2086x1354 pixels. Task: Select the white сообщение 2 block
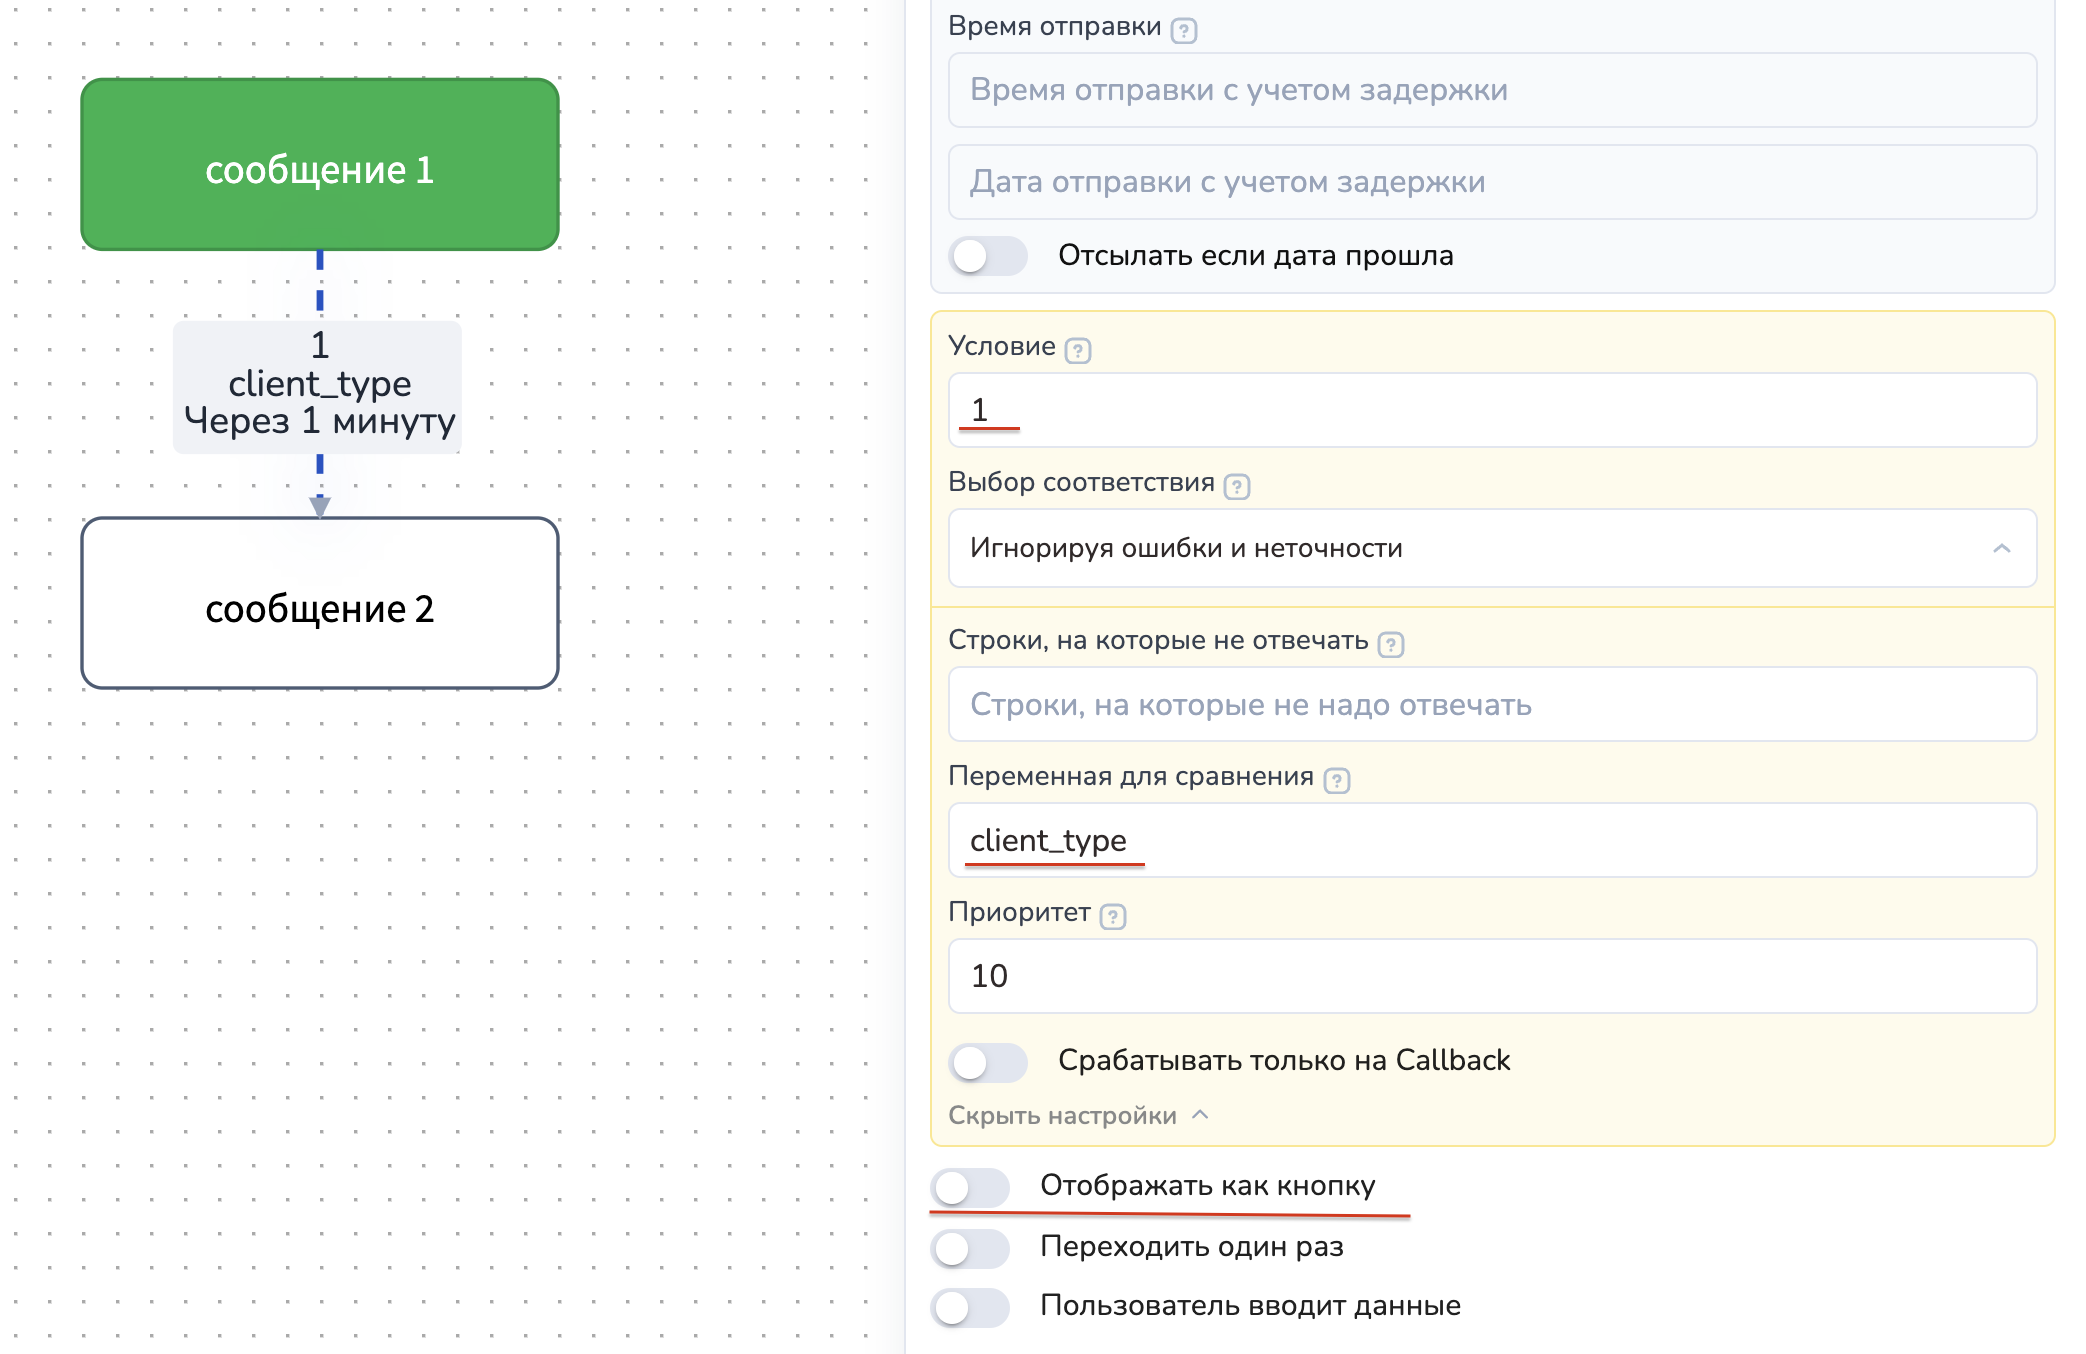[320, 603]
